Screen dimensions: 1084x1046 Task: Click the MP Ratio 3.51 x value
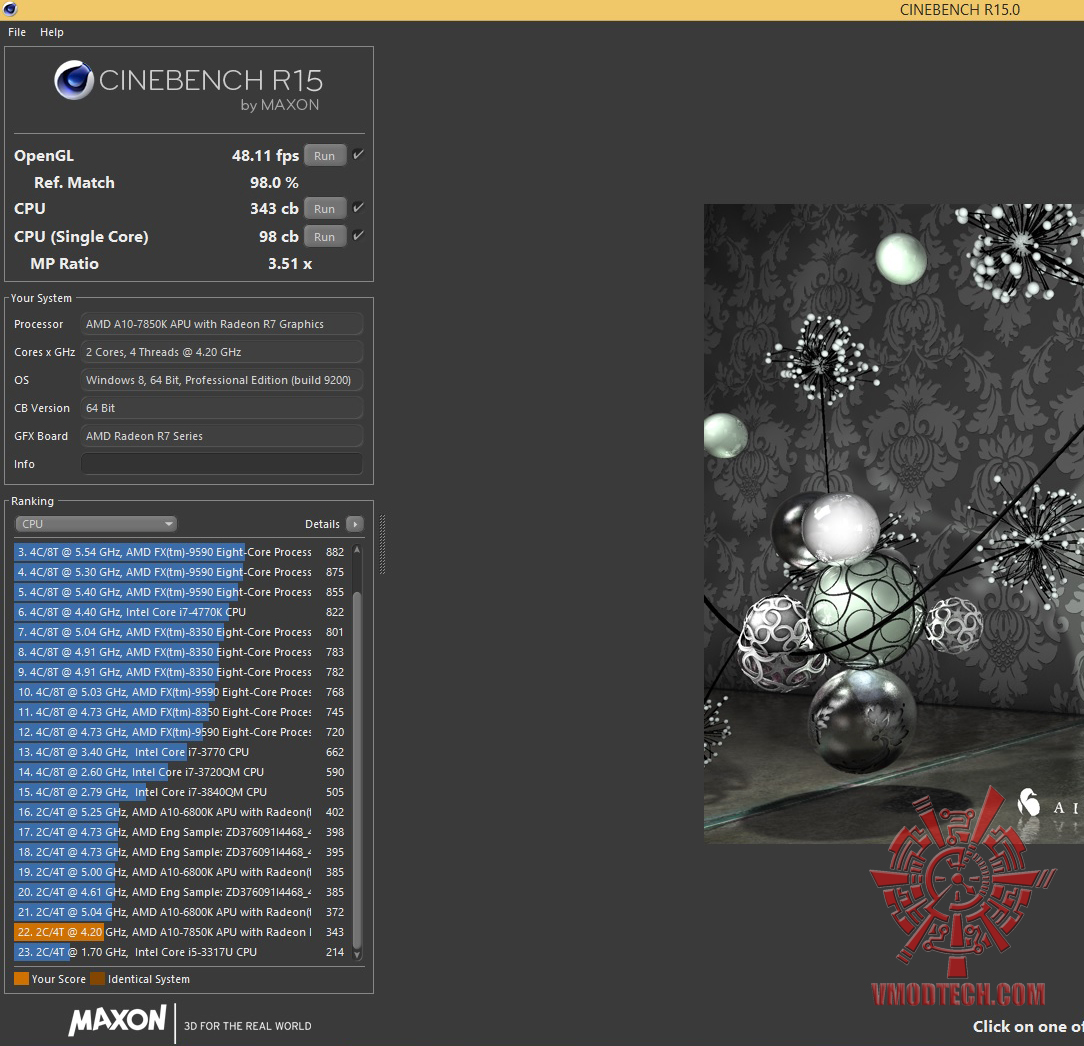(290, 263)
